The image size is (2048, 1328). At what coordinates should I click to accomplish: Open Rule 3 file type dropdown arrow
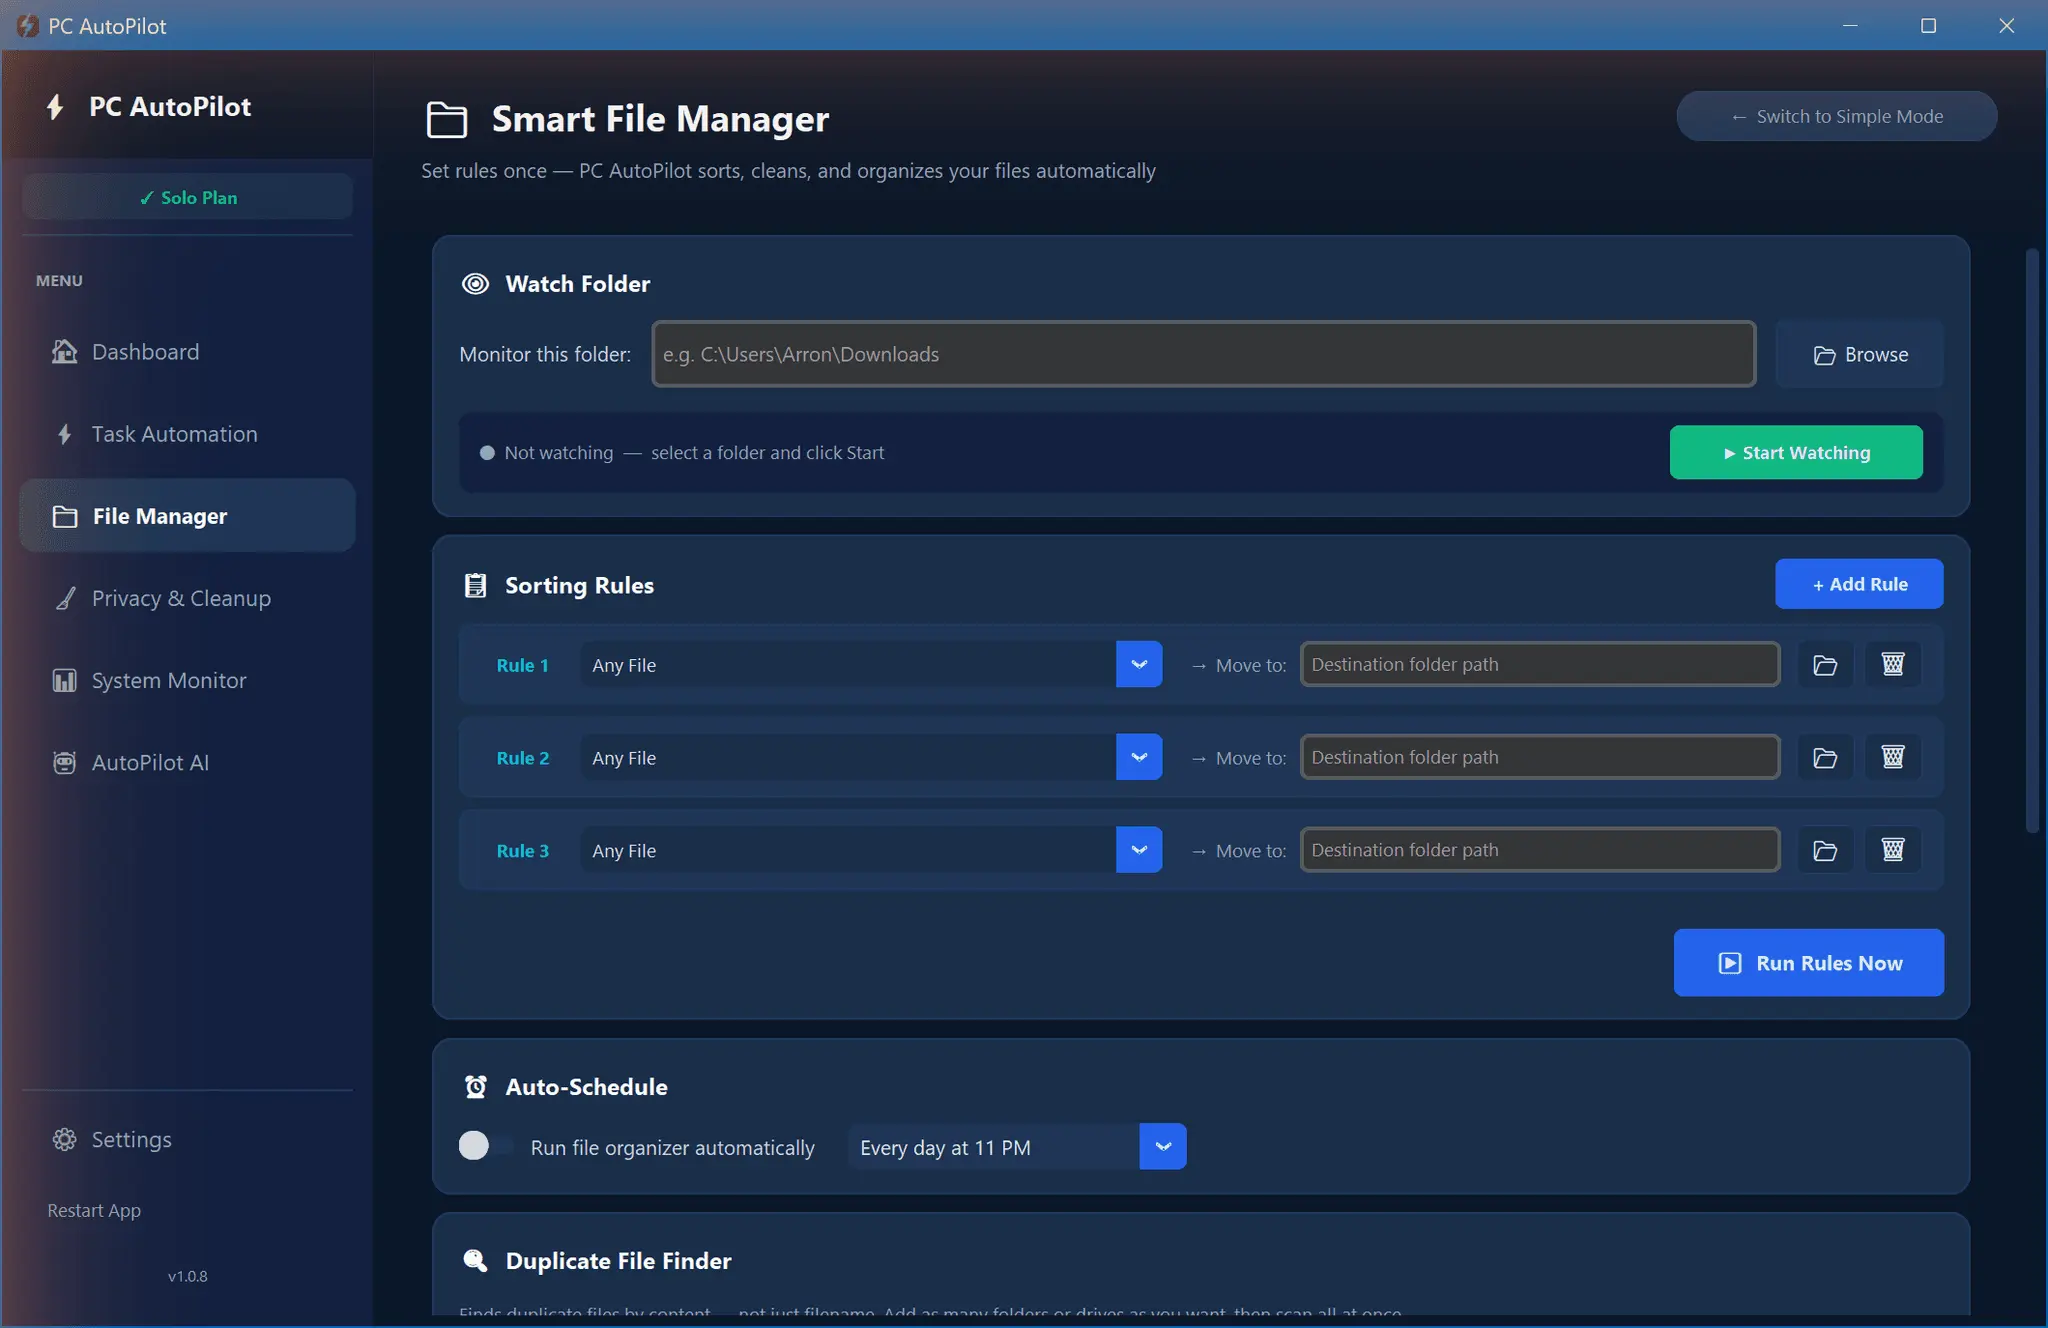click(1139, 850)
